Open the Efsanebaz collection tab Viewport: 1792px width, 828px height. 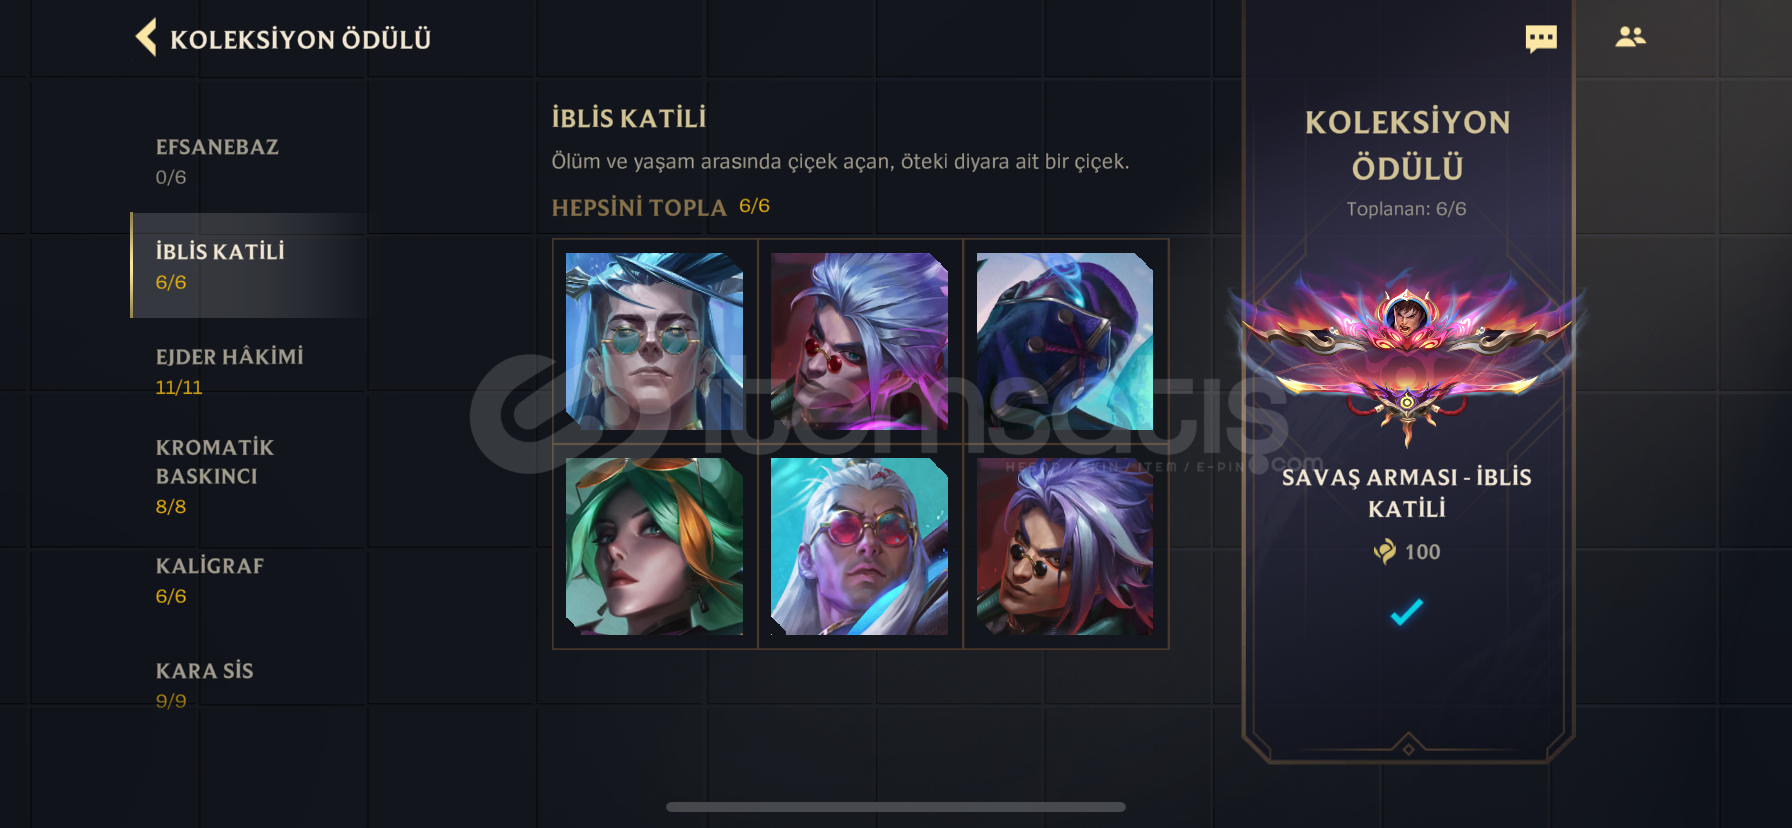click(249, 161)
